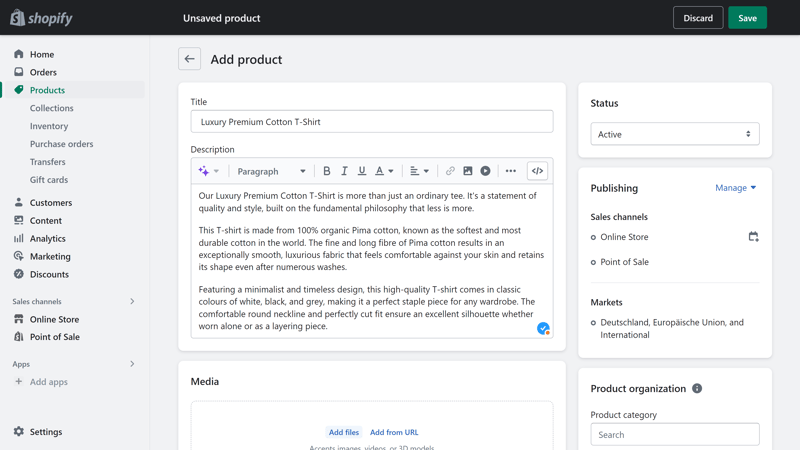The image size is (800, 450).
Task: Go to Collections in sidebar
Action: click(x=52, y=108)
